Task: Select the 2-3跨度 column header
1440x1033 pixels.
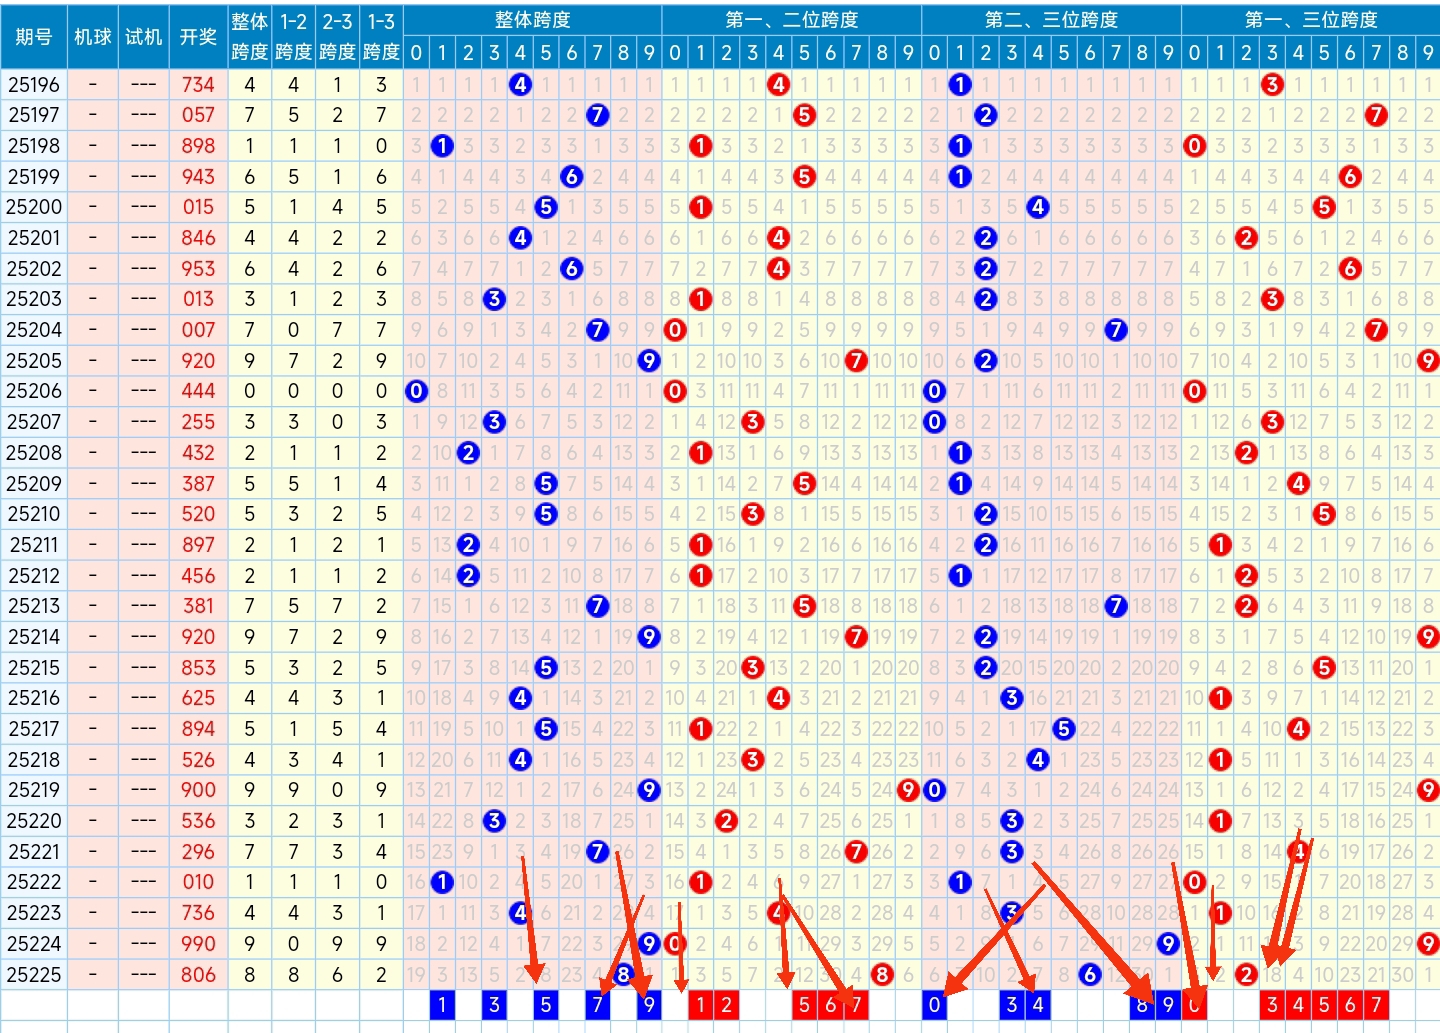Action: click(338, 37)
